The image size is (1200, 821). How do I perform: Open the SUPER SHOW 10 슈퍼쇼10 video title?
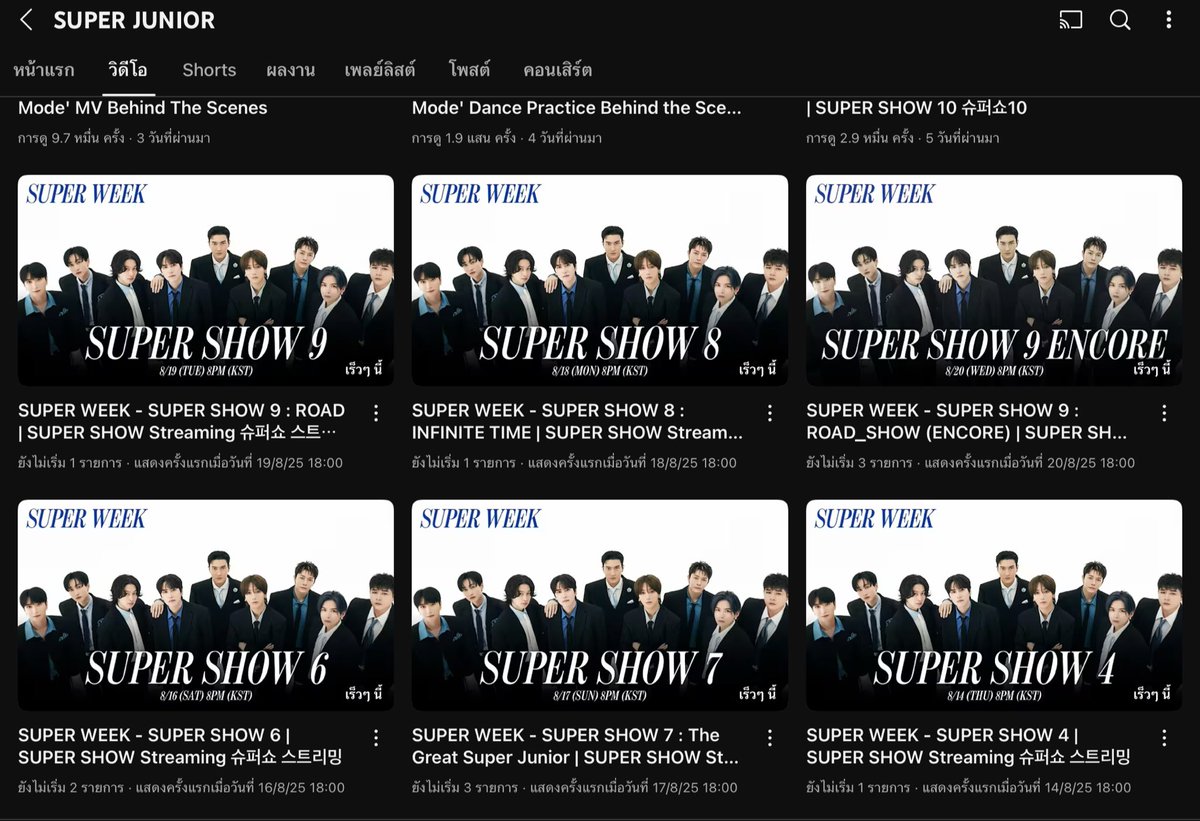click(x=916, y=108)
